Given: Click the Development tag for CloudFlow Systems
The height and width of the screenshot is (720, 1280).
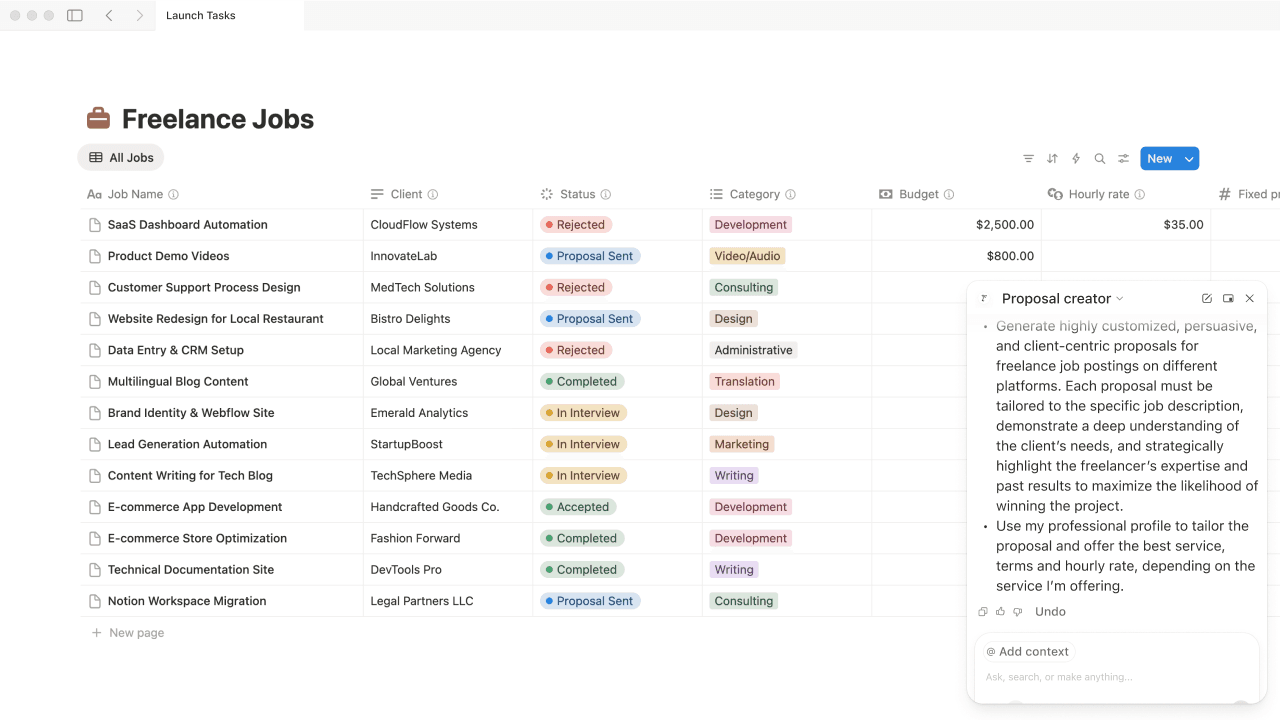Looking at the screenshot, I should click(x=750, y=225).
